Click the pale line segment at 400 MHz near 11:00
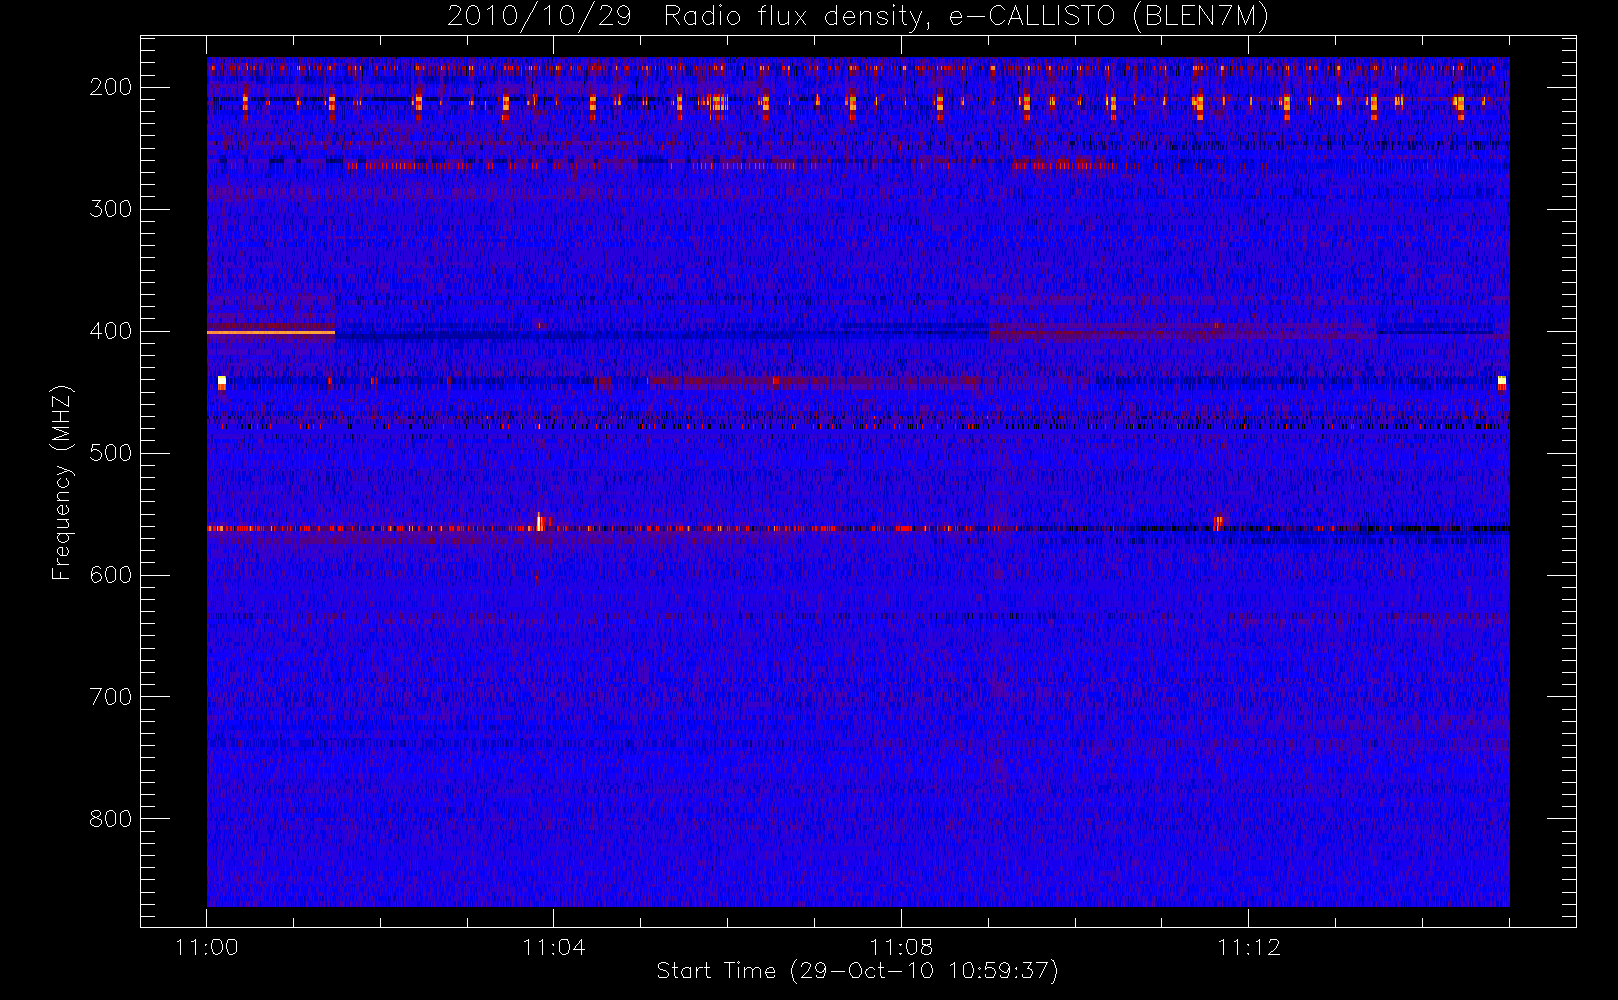Image resolution: width=1618 pixels, height=1000 pixels. coord(271,332)
